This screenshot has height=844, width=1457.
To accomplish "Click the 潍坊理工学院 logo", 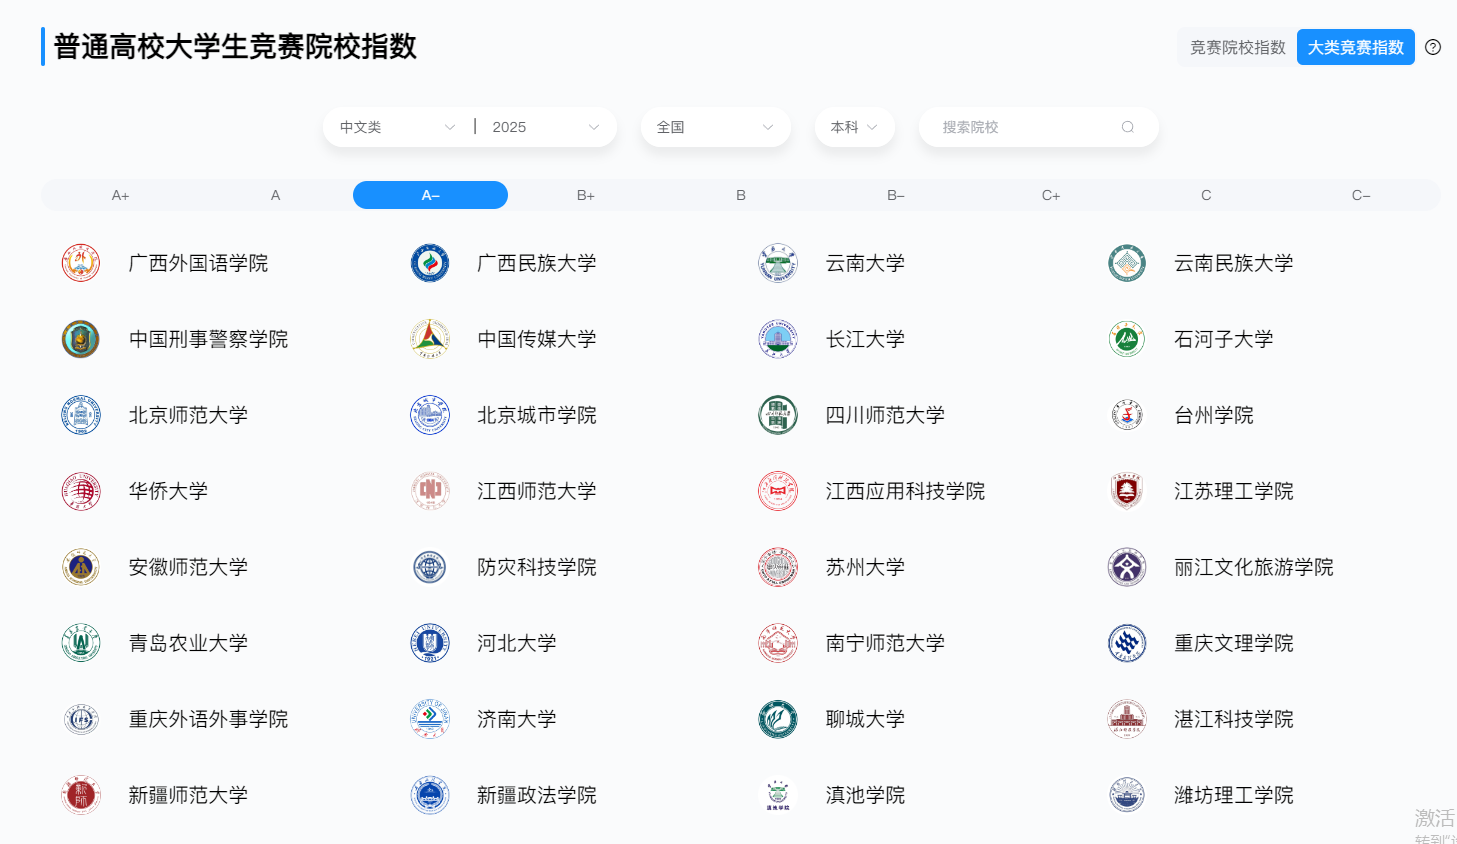I will pos(1127,795).
